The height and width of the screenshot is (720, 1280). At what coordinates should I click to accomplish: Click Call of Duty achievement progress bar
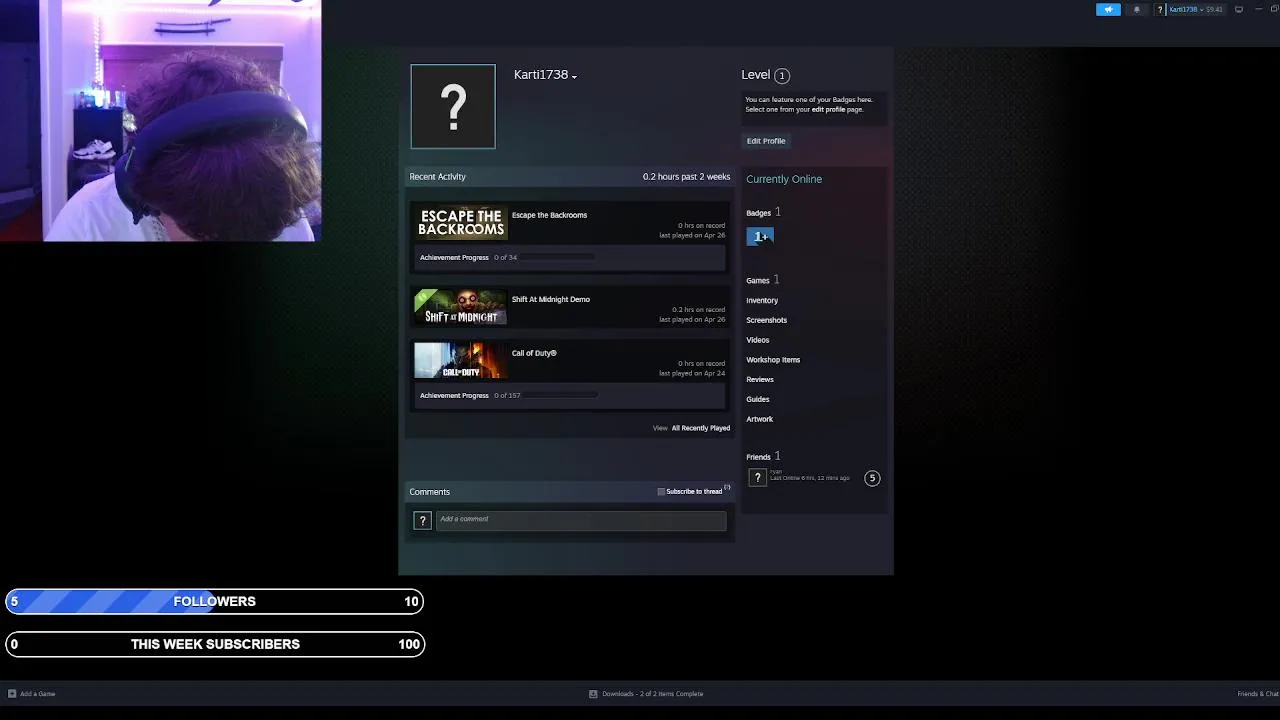(559, 396)
